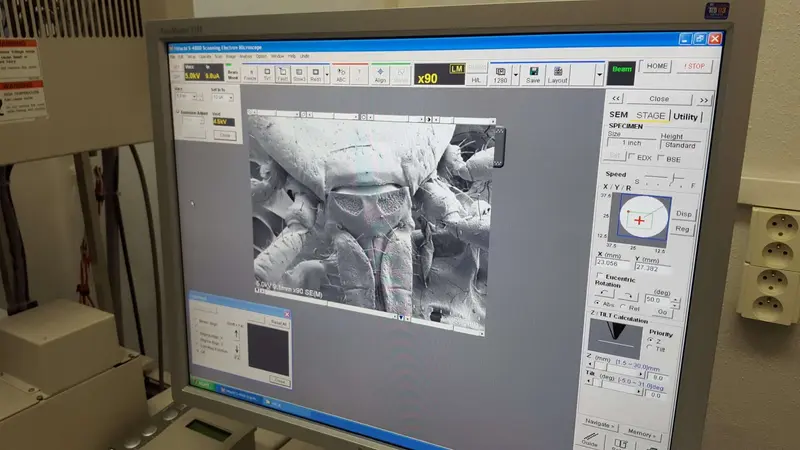Select the Slow3 scan mode icon
This screenshot has height=450, width=800.
pyautogui.click(x=299, y=74)
